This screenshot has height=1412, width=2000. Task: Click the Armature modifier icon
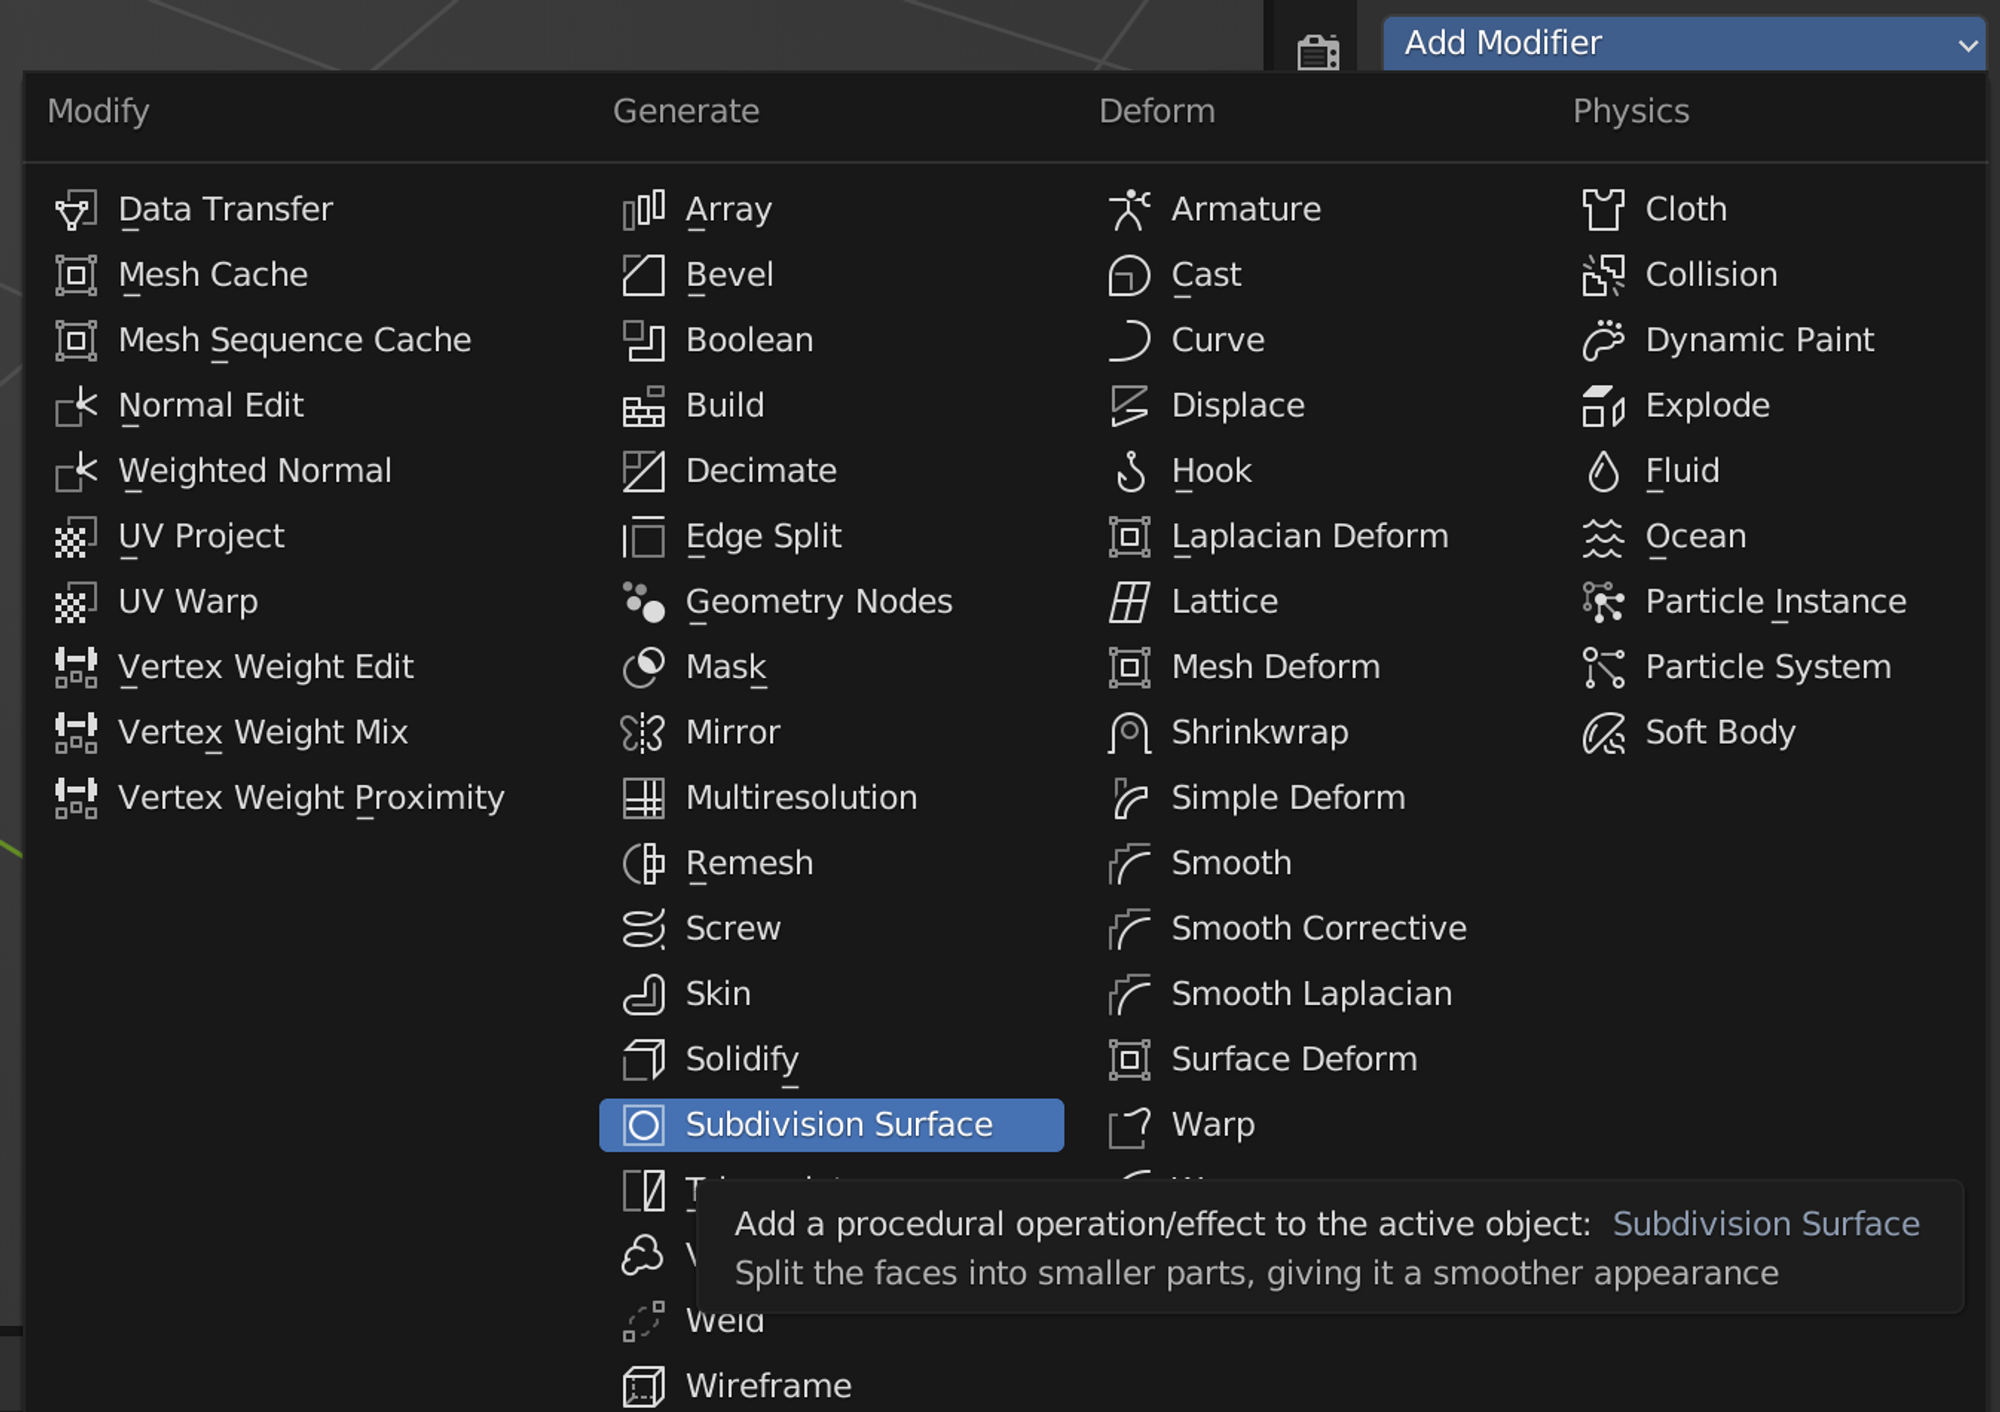tap(1129, 210)
